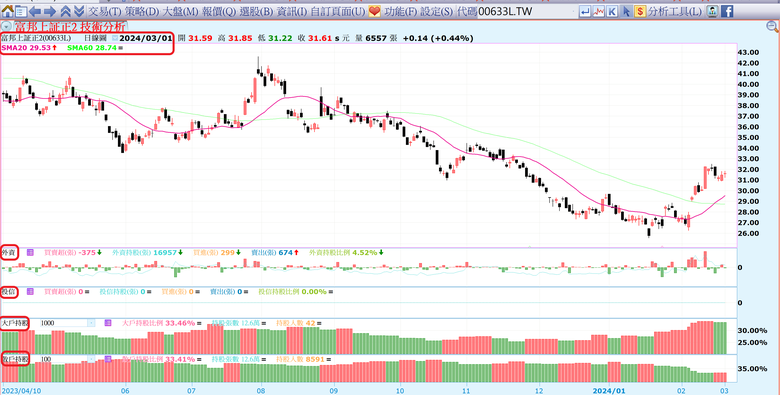
Task: Click the 外資 indicator panel label
Action: (x=9, y=253)
